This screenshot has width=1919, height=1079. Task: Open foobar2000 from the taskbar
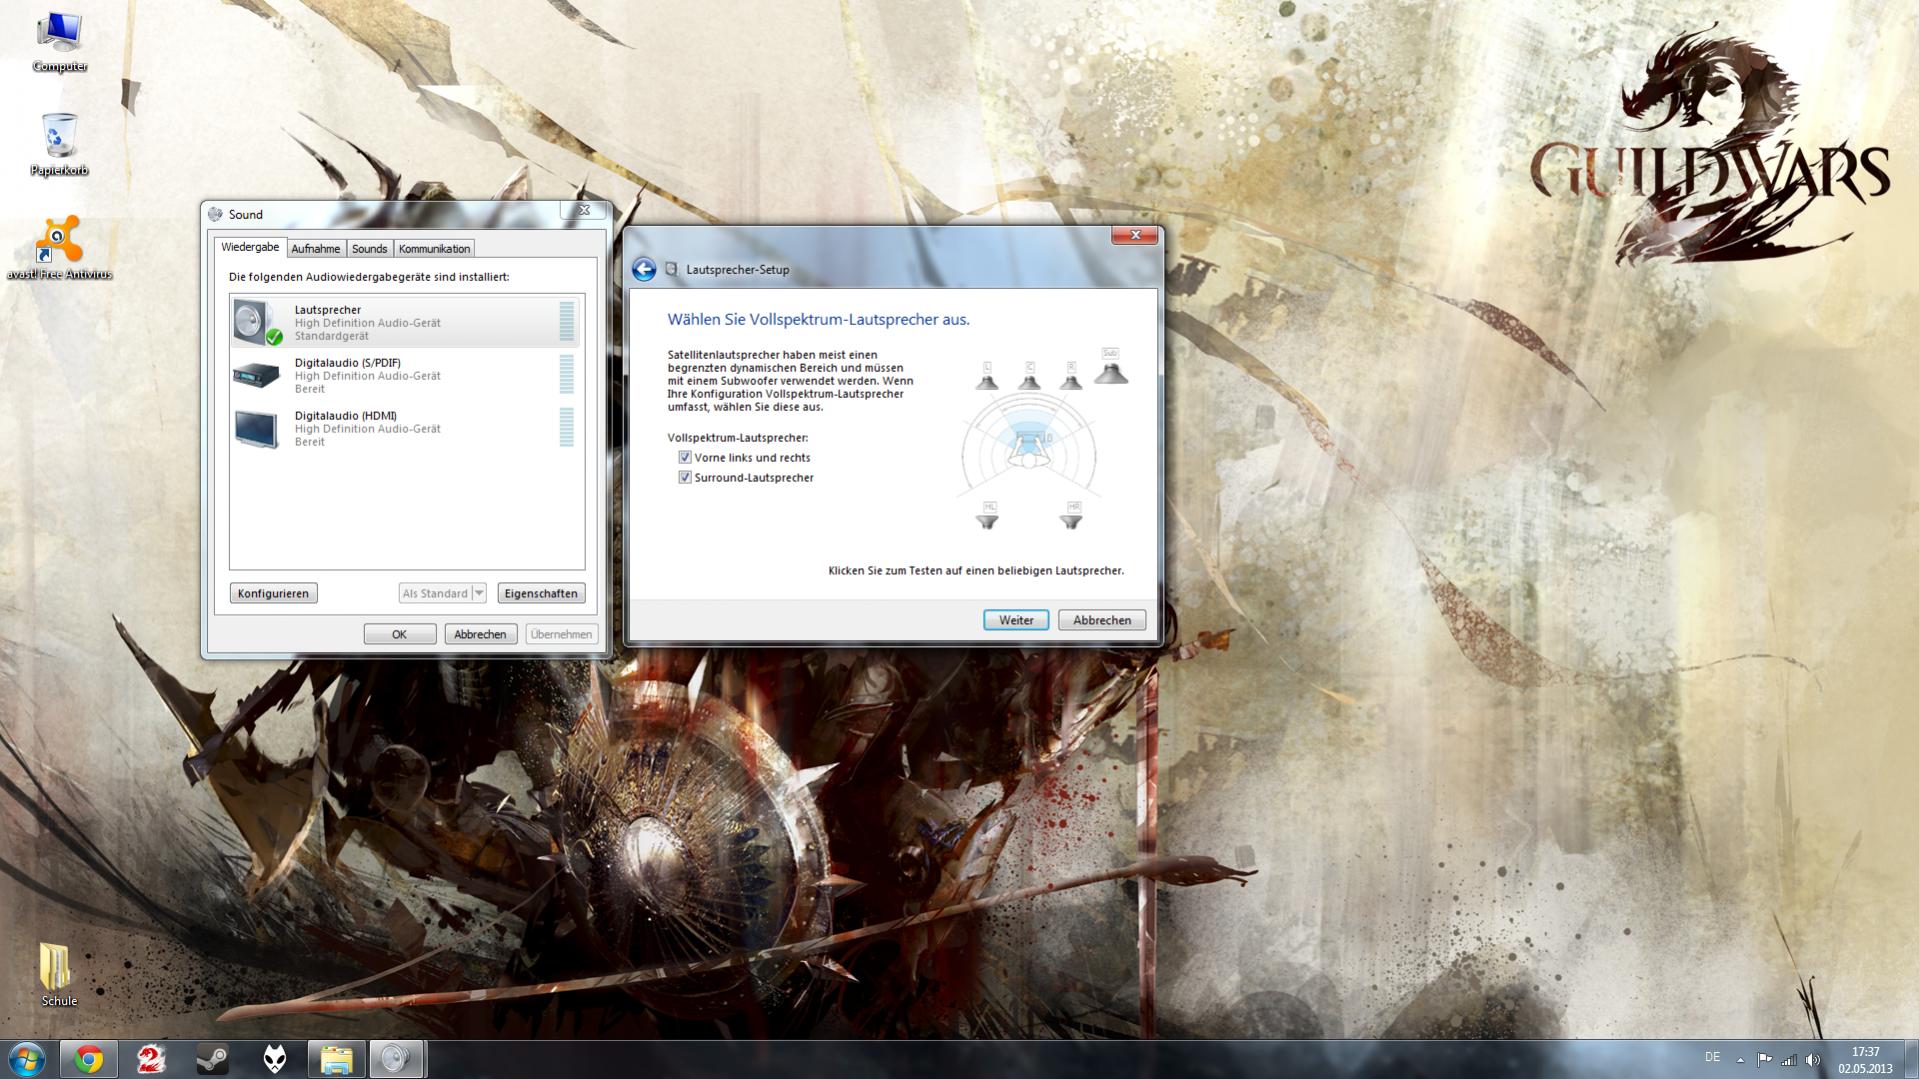pos(274,1059)
